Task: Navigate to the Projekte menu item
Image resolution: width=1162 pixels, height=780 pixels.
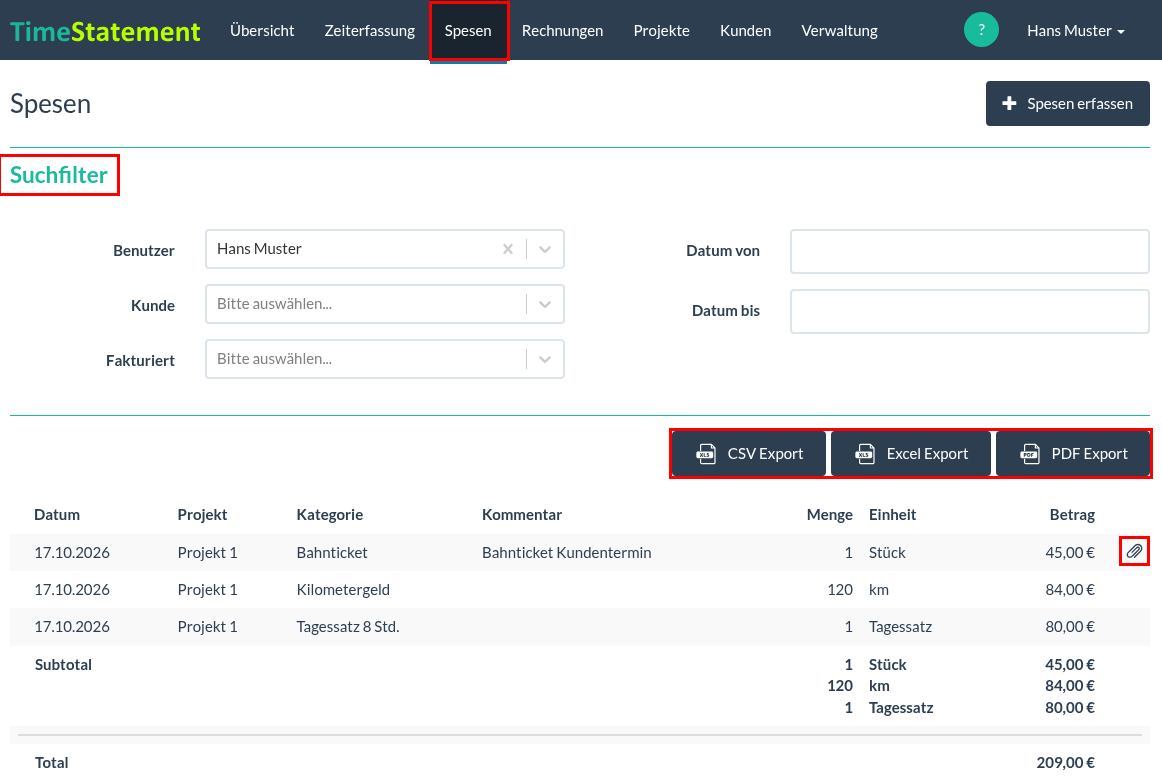Action: [x=661, y=30]
